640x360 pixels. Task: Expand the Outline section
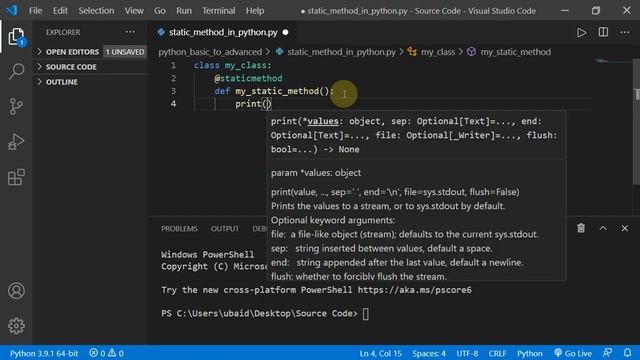pyautogui.click(x=62, y=82)
